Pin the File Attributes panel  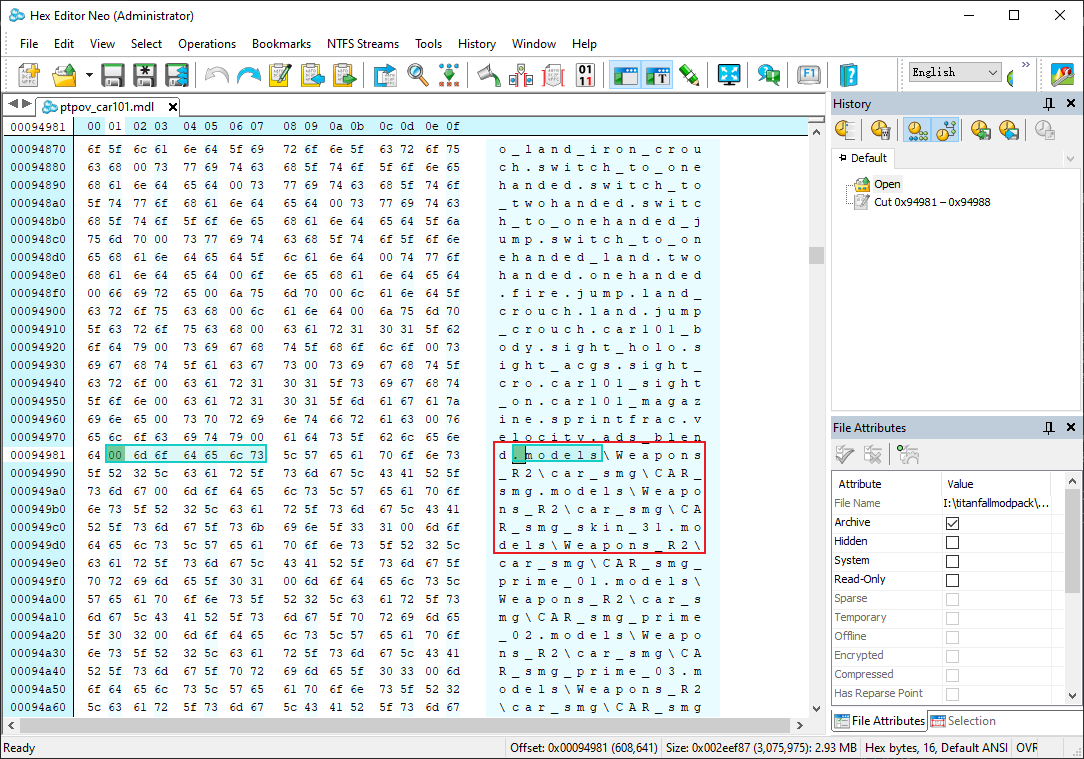click(x=1049, y=428)
